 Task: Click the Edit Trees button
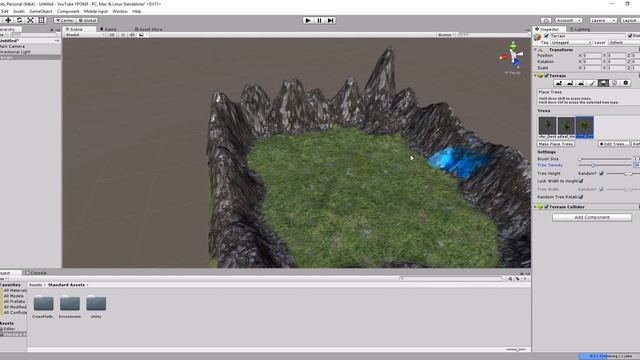[x=613, y=144]
